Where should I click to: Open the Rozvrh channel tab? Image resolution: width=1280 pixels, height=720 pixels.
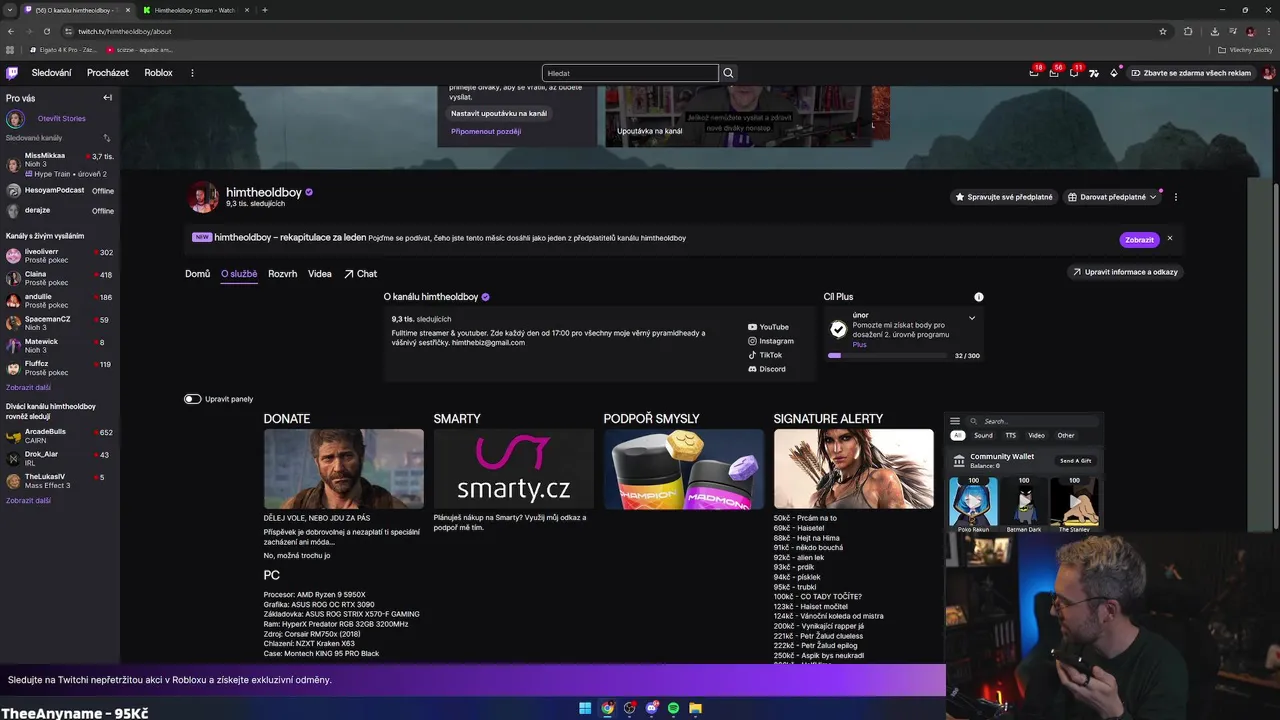[x=282, y=273]
